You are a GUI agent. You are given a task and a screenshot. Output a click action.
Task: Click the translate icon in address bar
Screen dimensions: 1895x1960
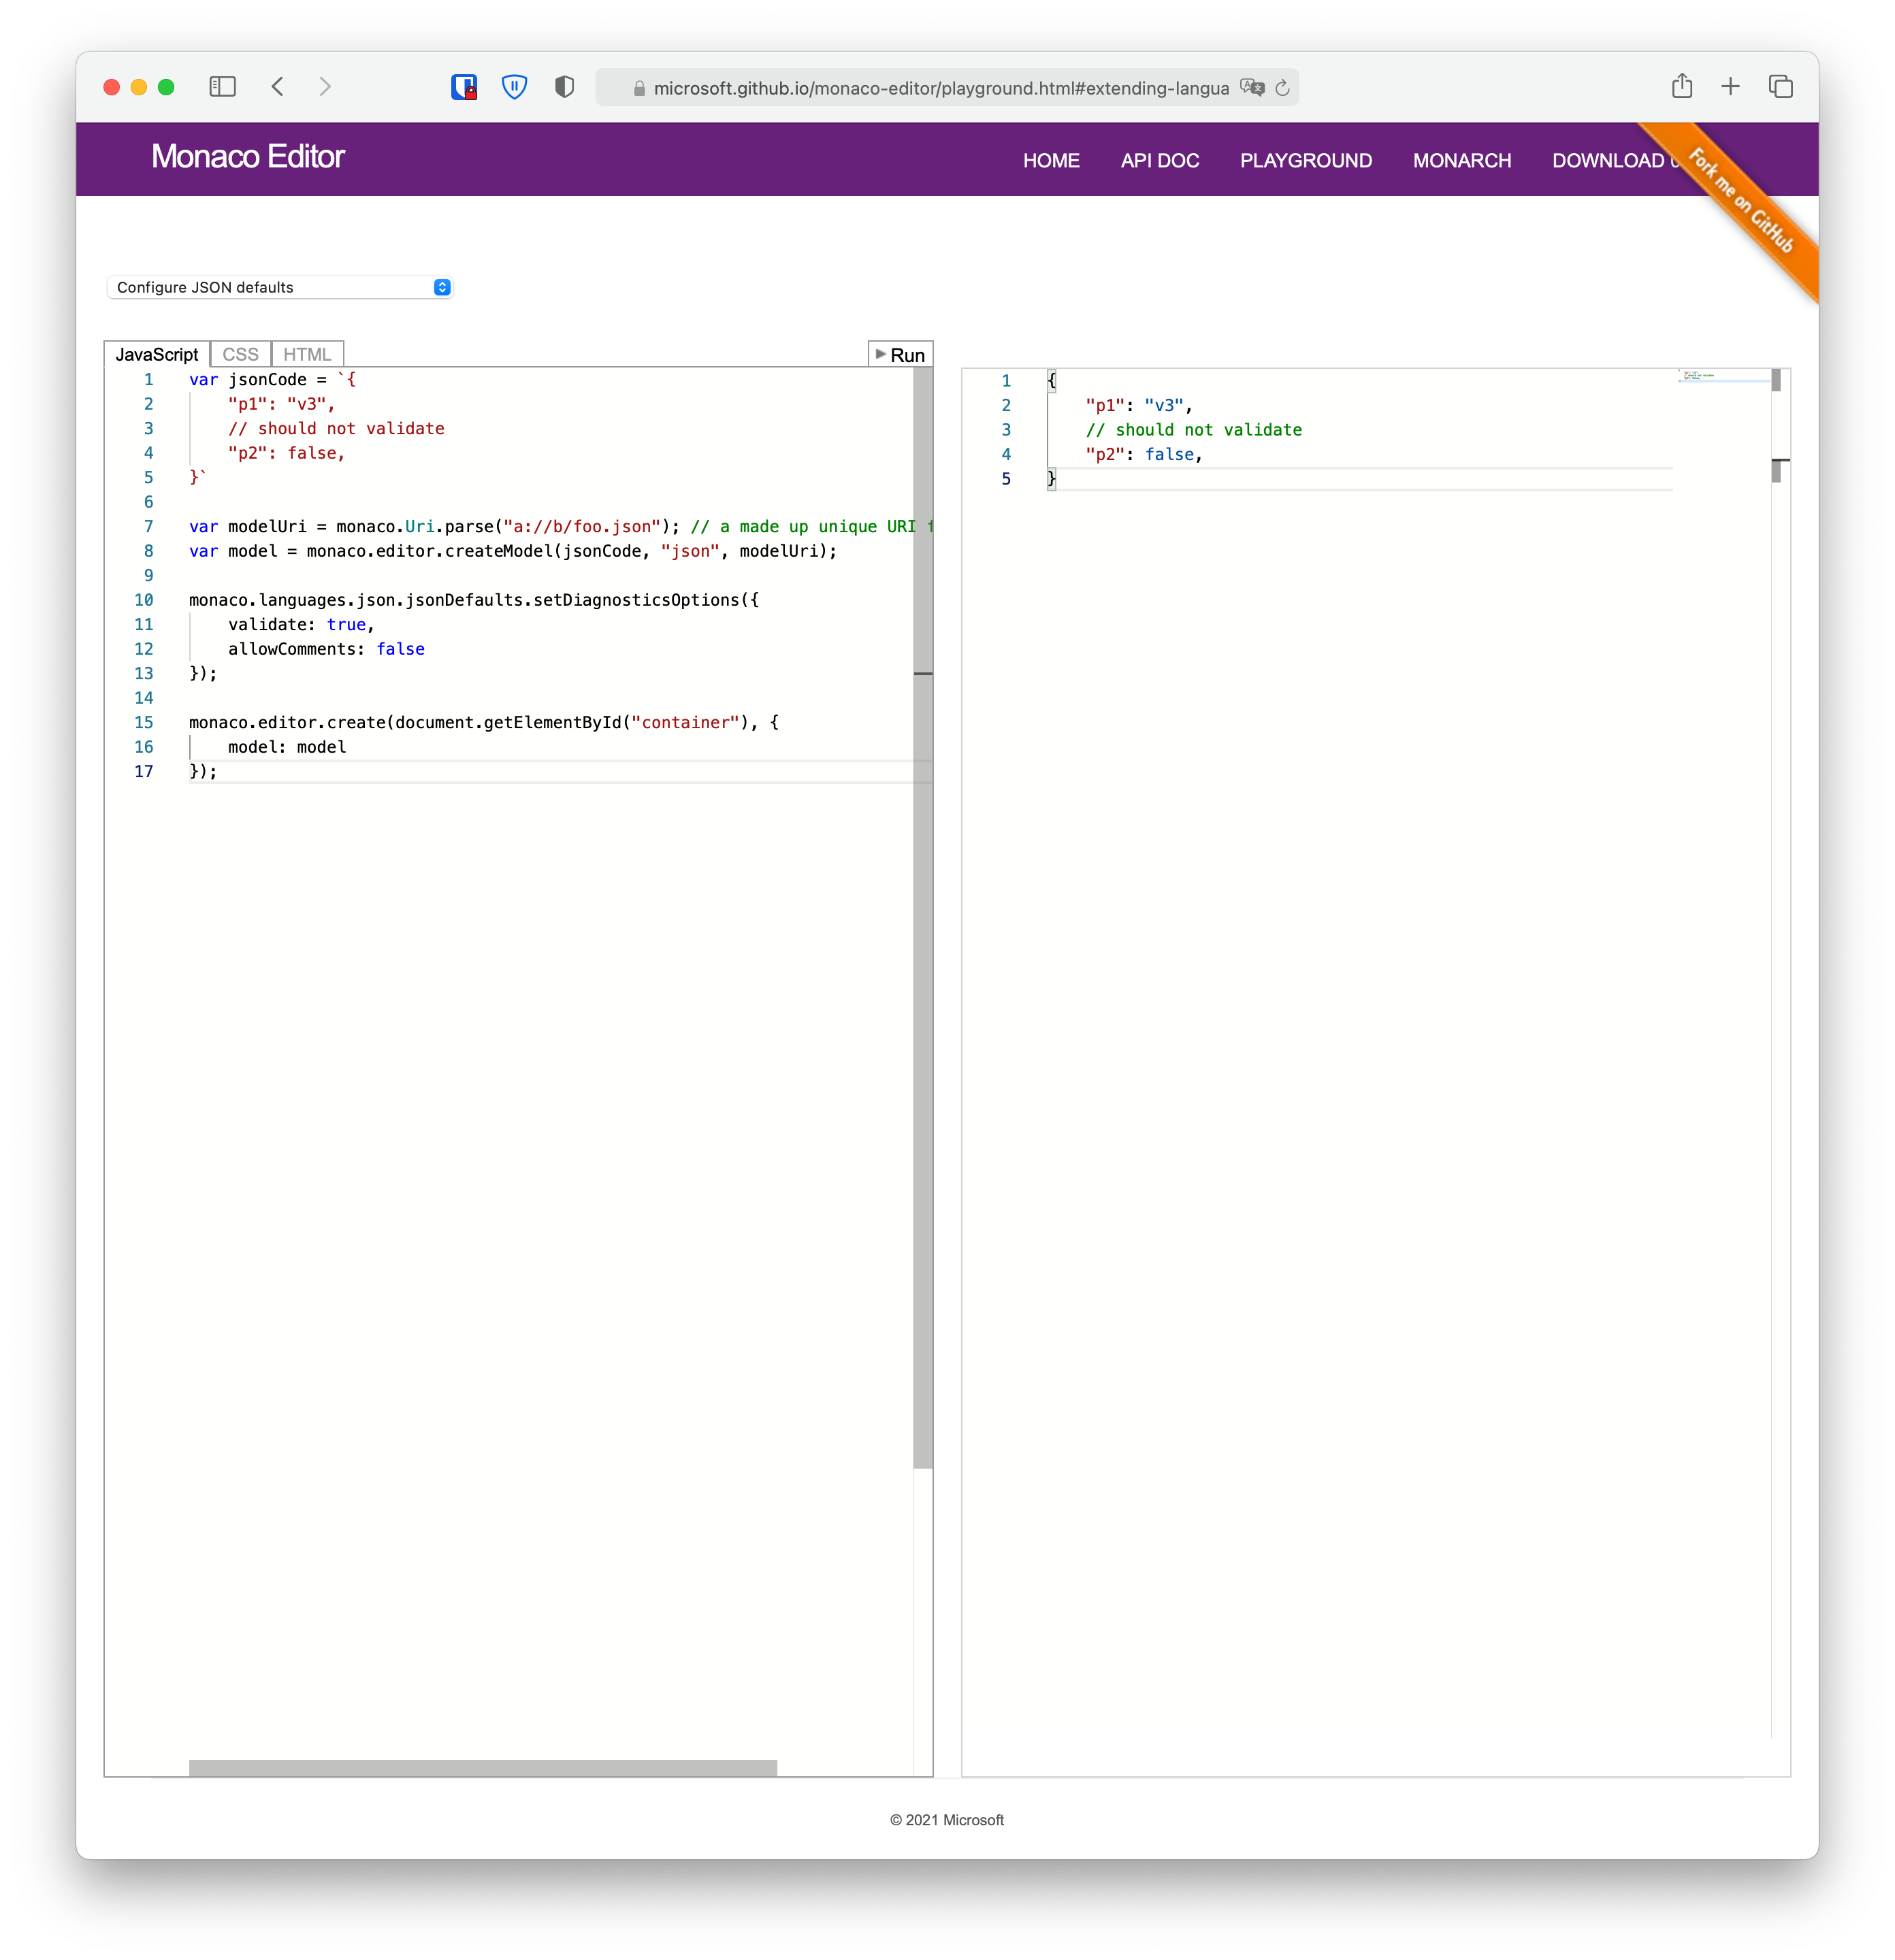pos(1252,88)
